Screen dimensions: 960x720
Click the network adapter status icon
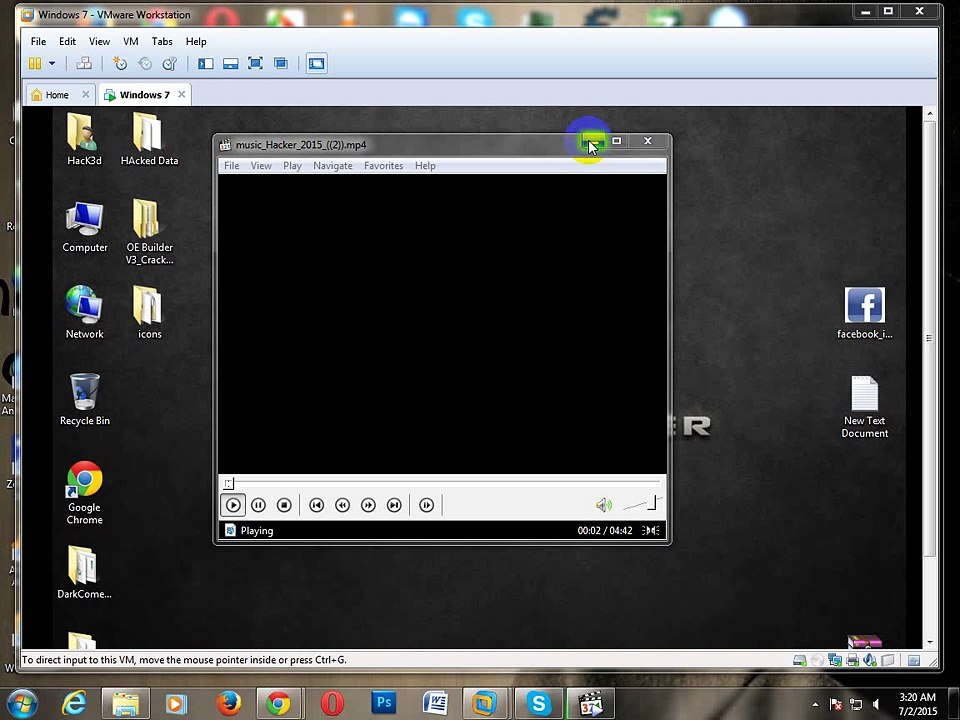[834, 660]
